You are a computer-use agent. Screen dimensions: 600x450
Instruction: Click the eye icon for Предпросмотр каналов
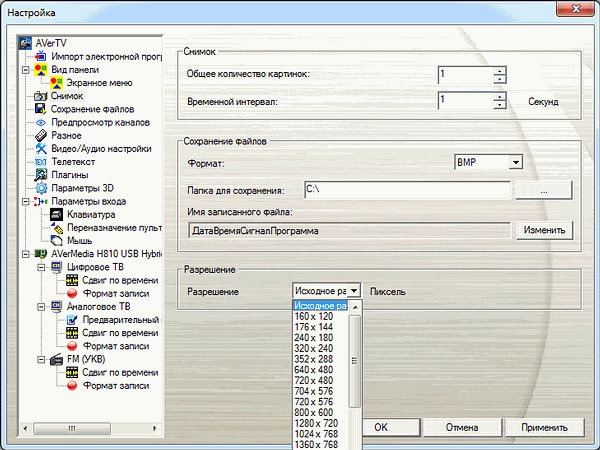point(41,122)
